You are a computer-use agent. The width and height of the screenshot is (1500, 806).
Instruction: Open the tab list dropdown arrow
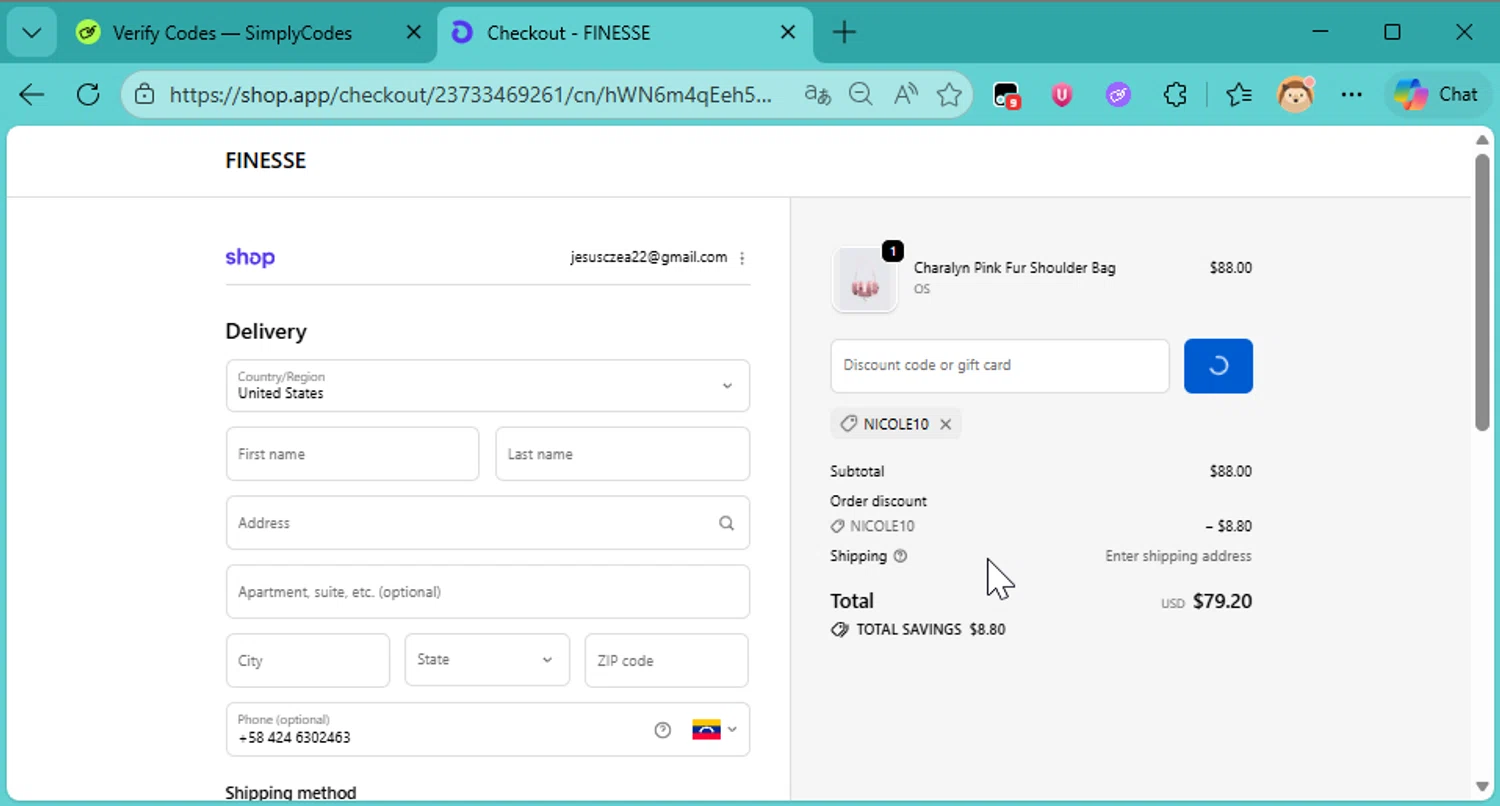(x=32, y=33)
